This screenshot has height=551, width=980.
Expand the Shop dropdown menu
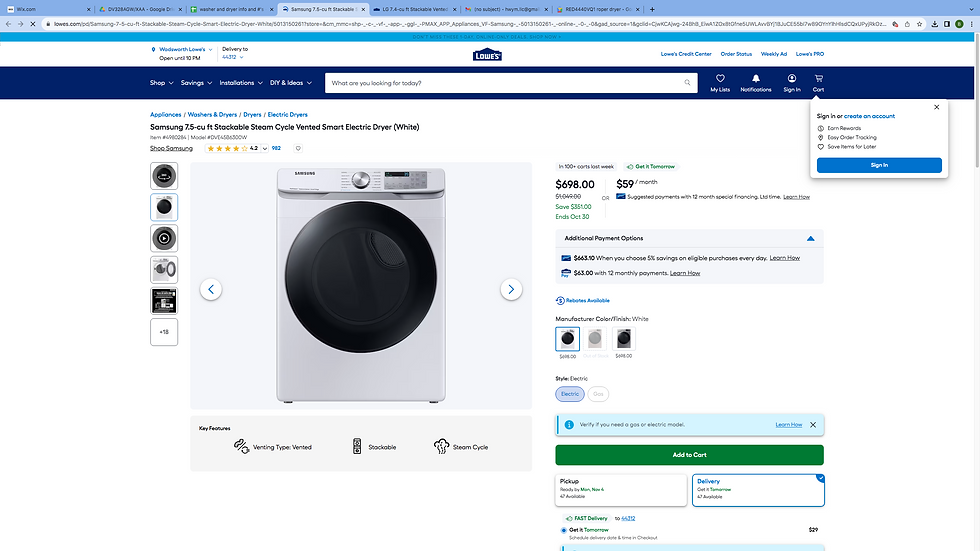(x=161, y=83)
